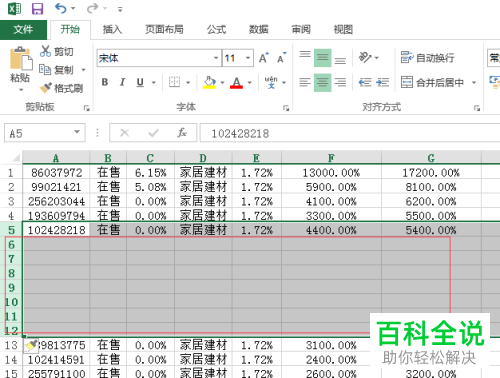The height and width of the screenshot is (378, 500).
Task: Click align left icon
Action: point(305,82)
